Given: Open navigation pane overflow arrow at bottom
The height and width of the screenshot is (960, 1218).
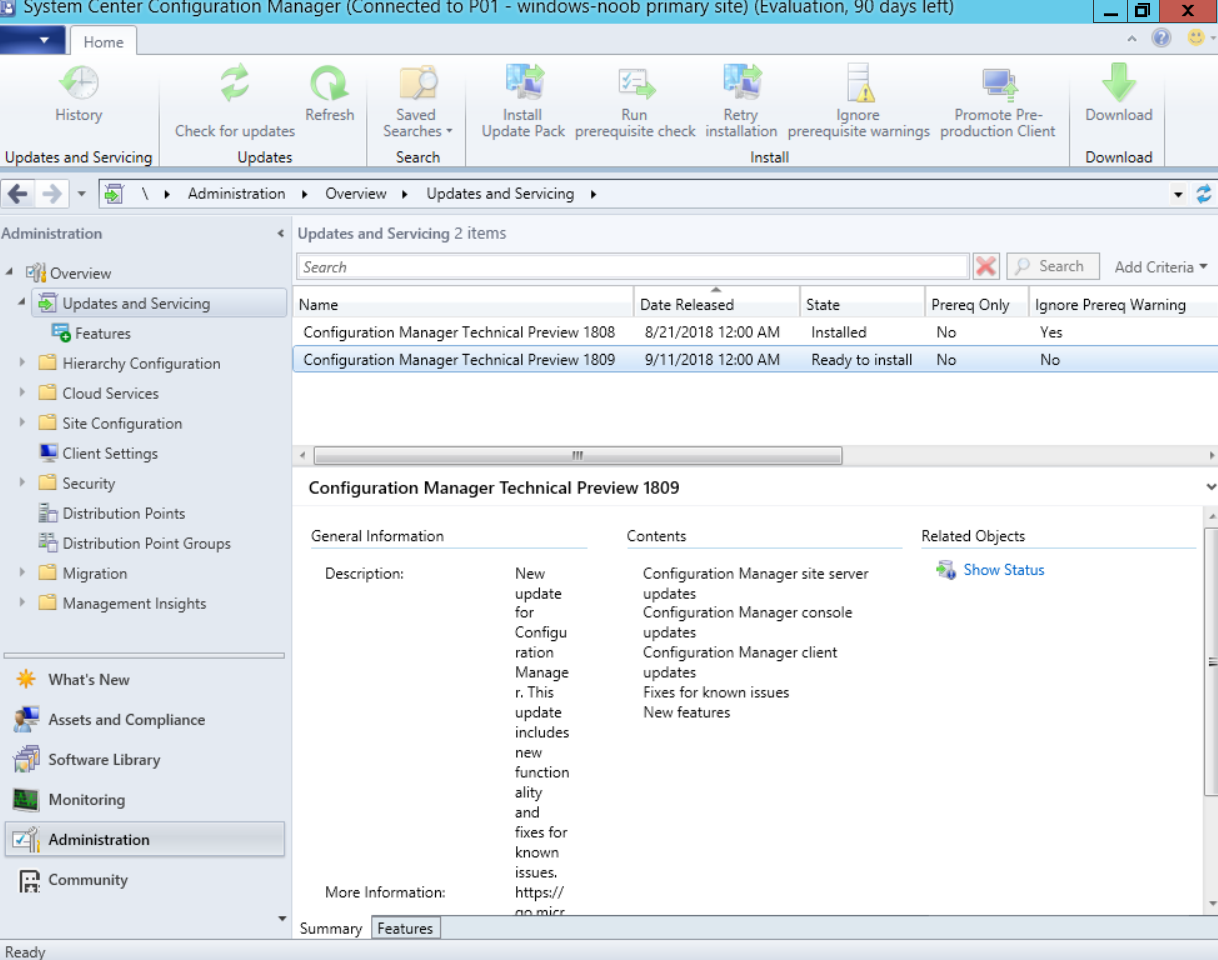Looking at the screenshot, I should (x=281, y=918).
